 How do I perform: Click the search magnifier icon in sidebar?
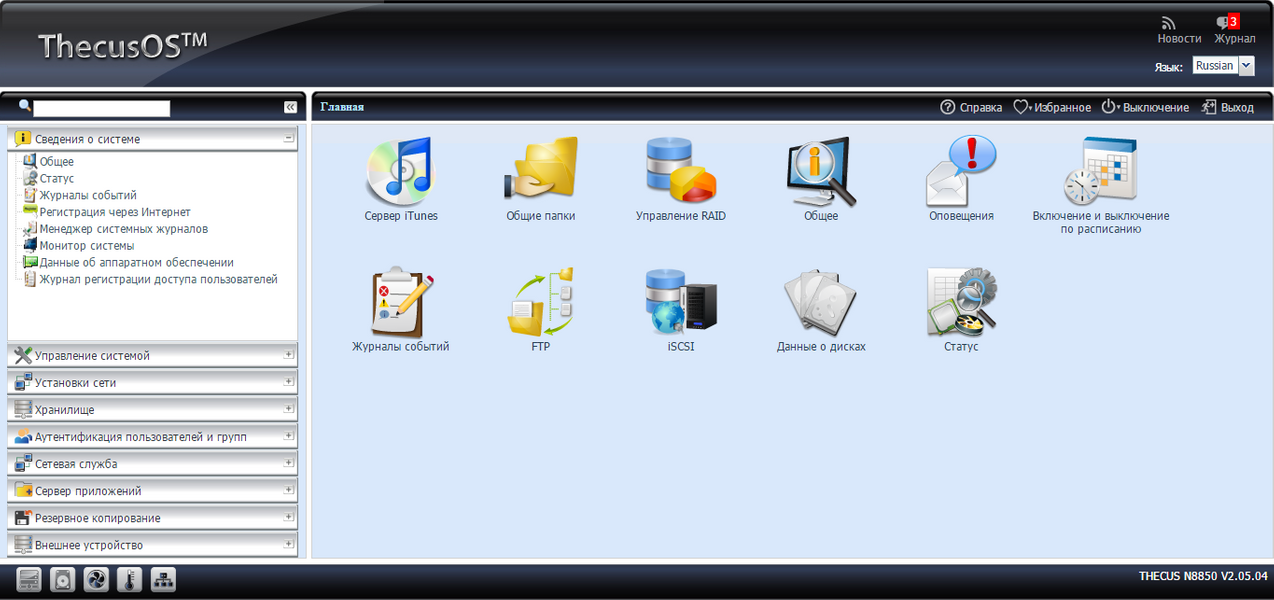pos(25,106)
